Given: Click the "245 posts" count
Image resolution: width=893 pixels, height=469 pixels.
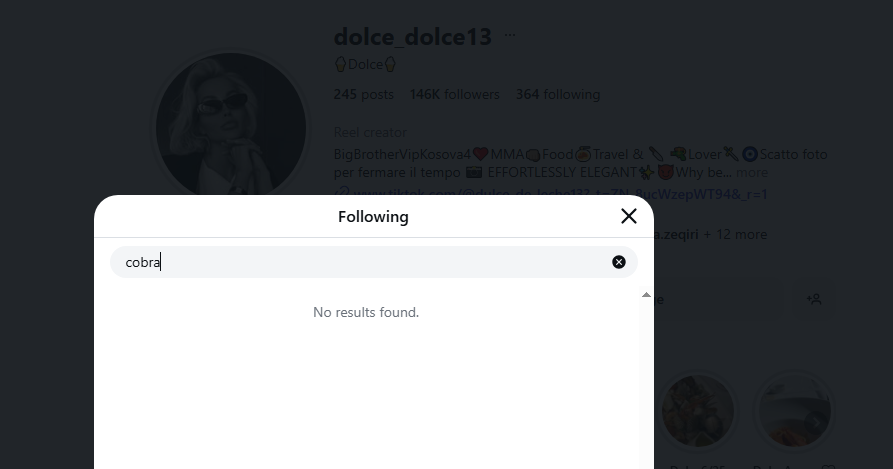Looking at the screenshot, I should (x=363, y=95).
